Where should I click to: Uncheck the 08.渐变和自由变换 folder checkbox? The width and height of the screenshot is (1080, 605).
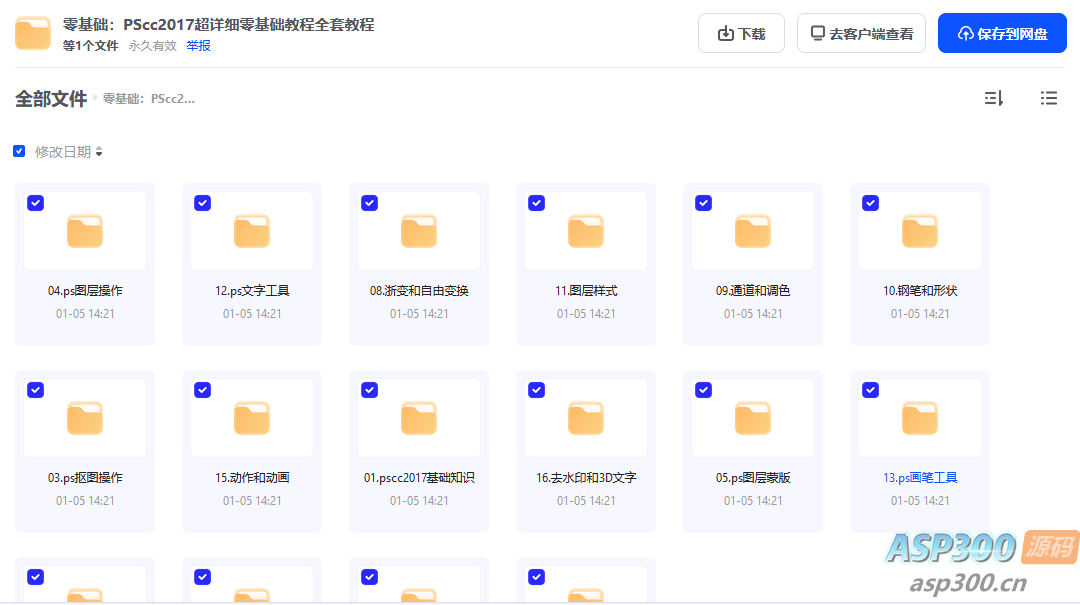pos(370,203)
